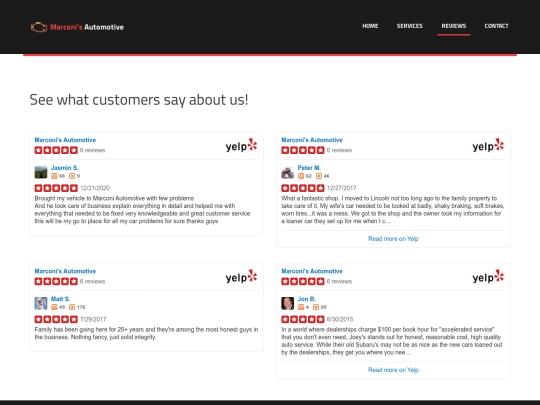Click review text starting 'What a fantastic shop'

393,210
